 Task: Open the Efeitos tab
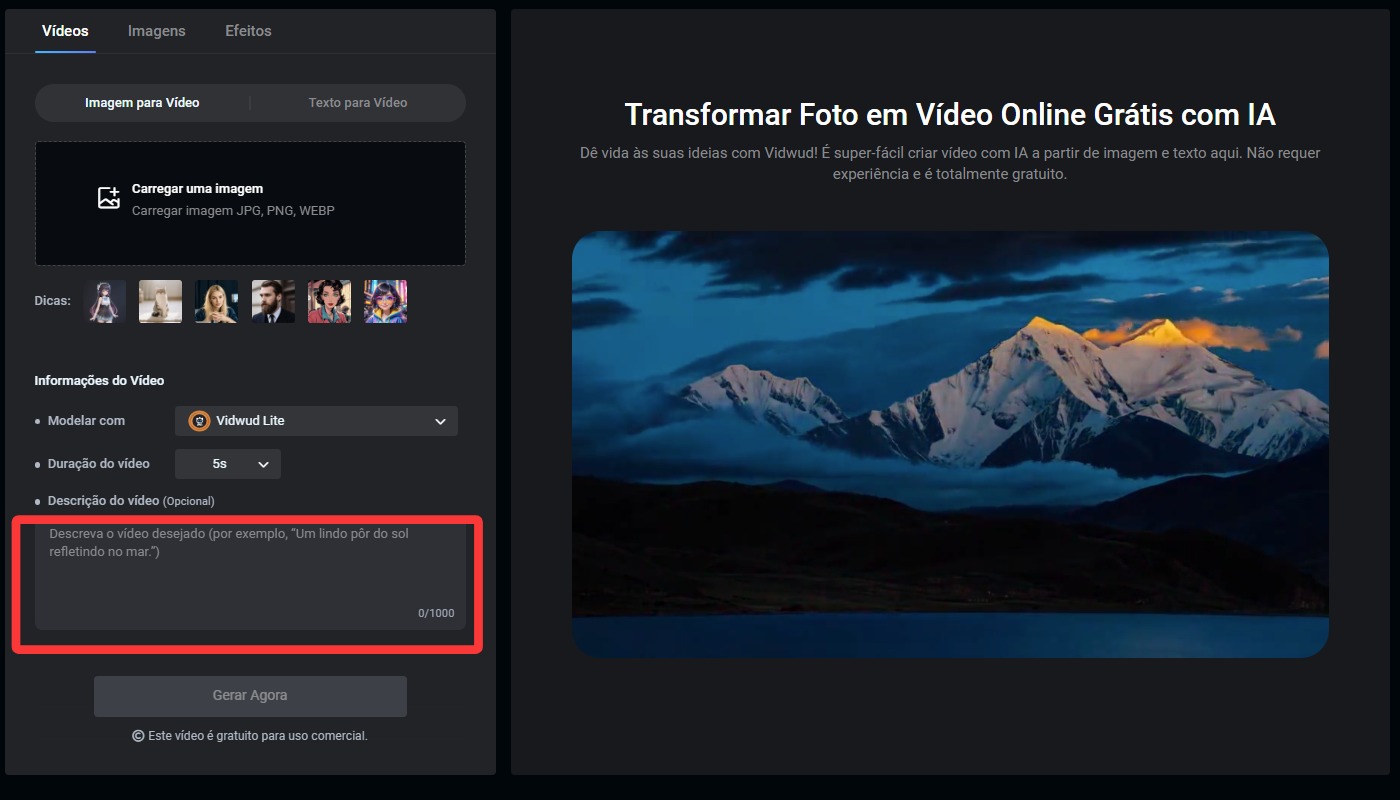(247, 31)
